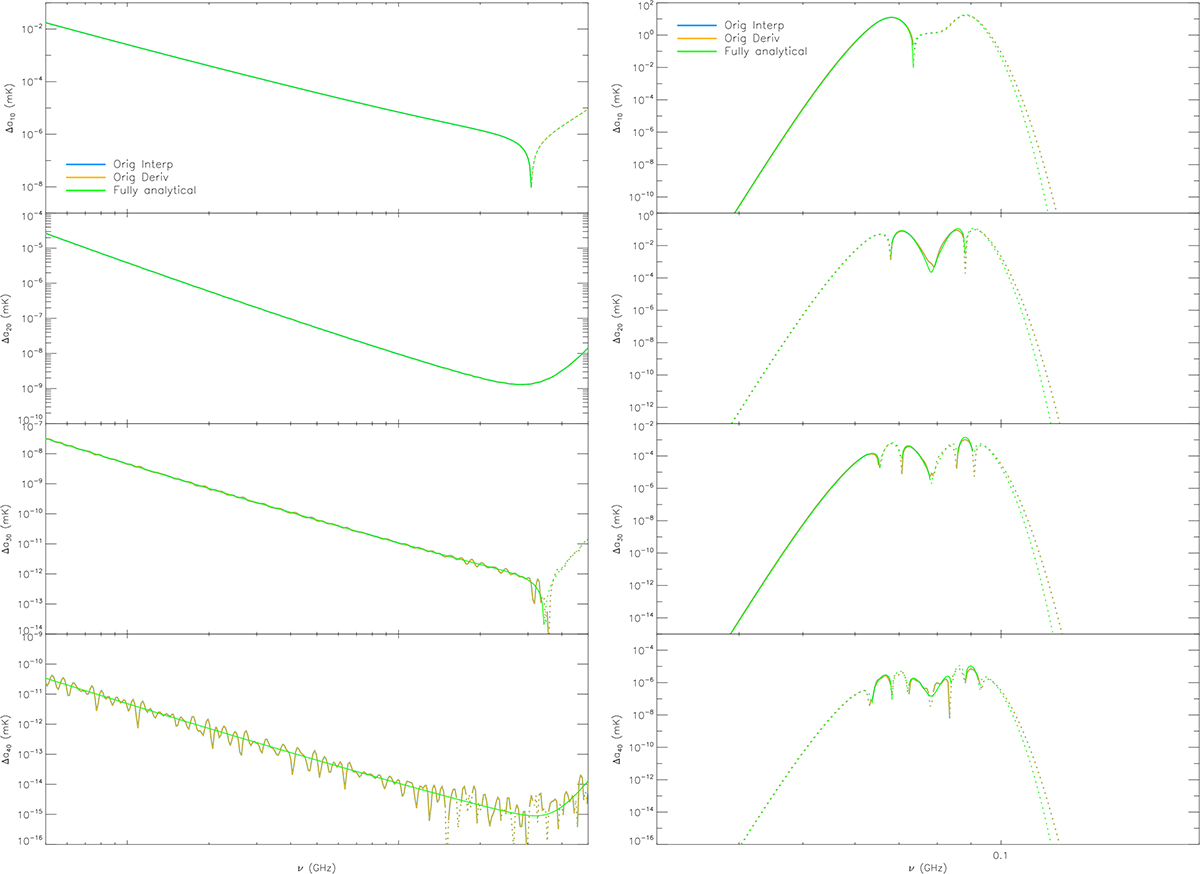Click 'Fully analytical' text in left plot legend
The width and height of the screenshot is (1200, 874).
click(152, 189)
